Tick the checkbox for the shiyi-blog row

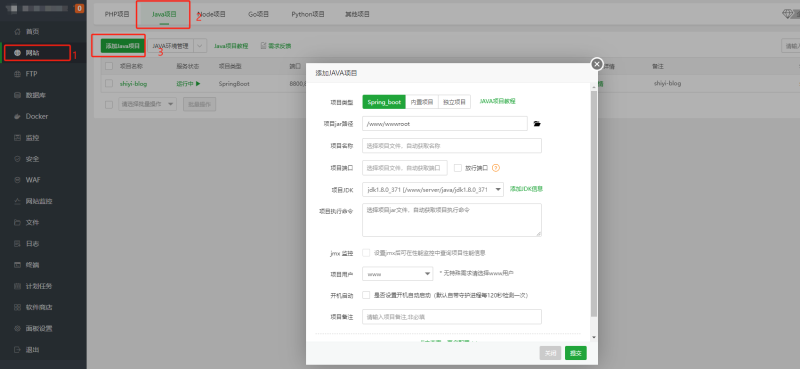[x=109, y=84]
